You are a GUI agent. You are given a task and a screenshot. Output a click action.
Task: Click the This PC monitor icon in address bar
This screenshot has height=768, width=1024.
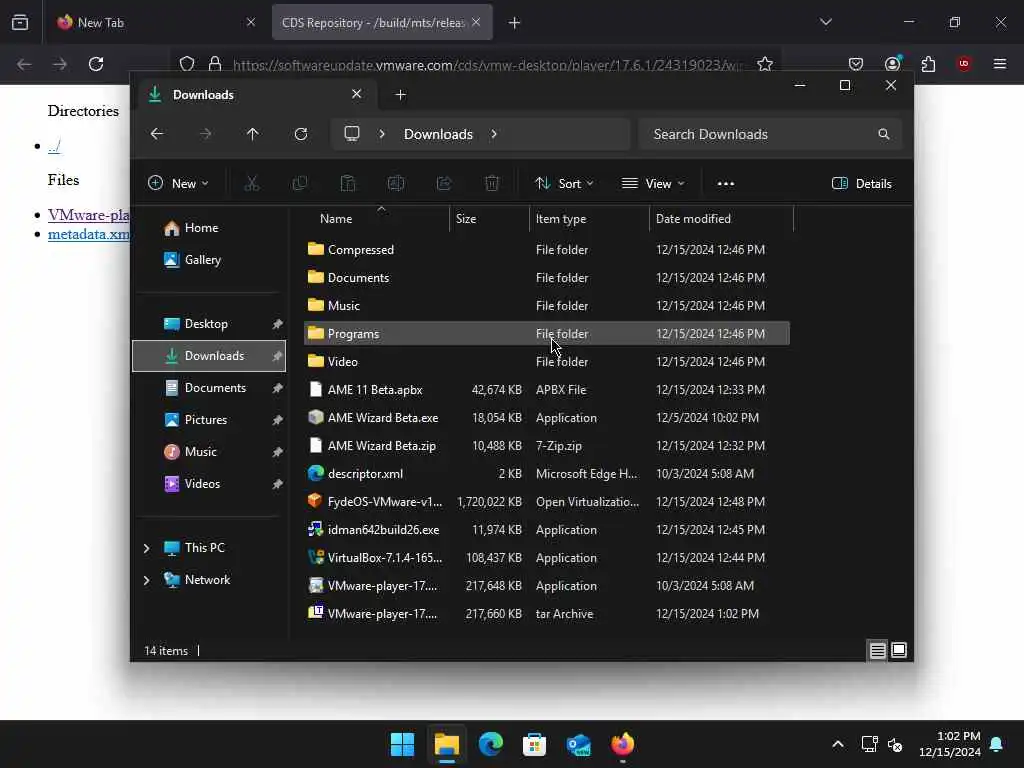[352, 134]
